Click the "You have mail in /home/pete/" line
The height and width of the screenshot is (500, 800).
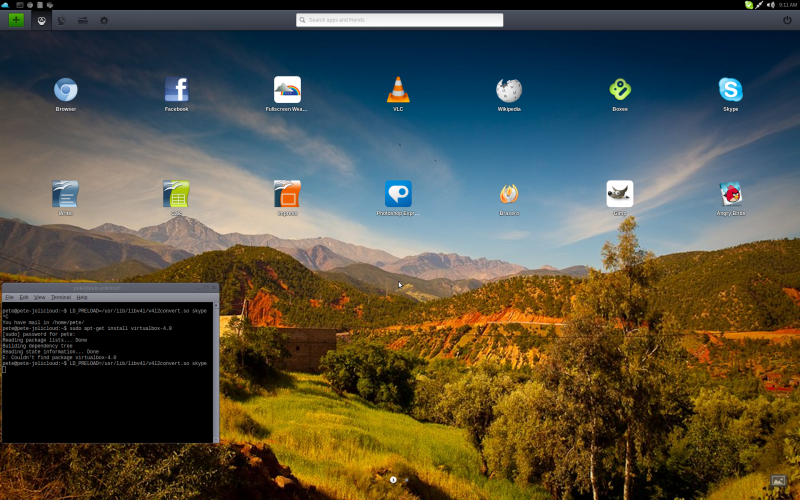(x=43, y=322)
